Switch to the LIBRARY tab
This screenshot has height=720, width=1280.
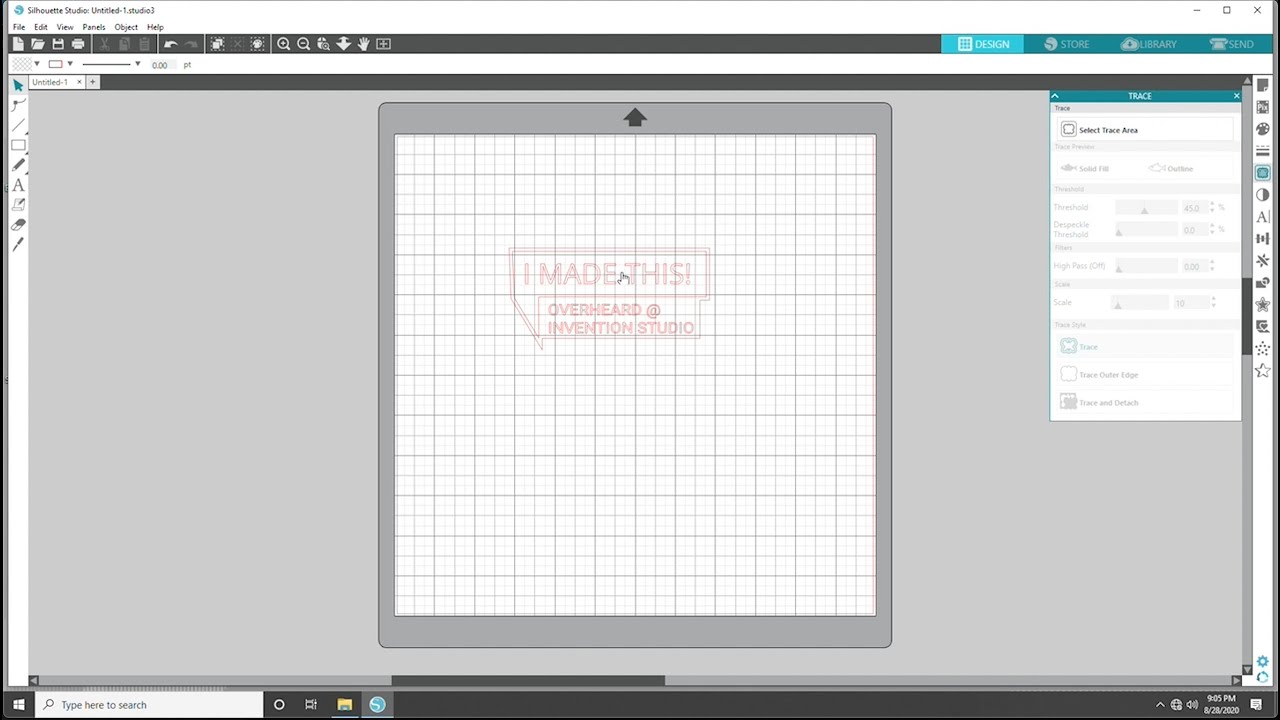(1149, 44)
